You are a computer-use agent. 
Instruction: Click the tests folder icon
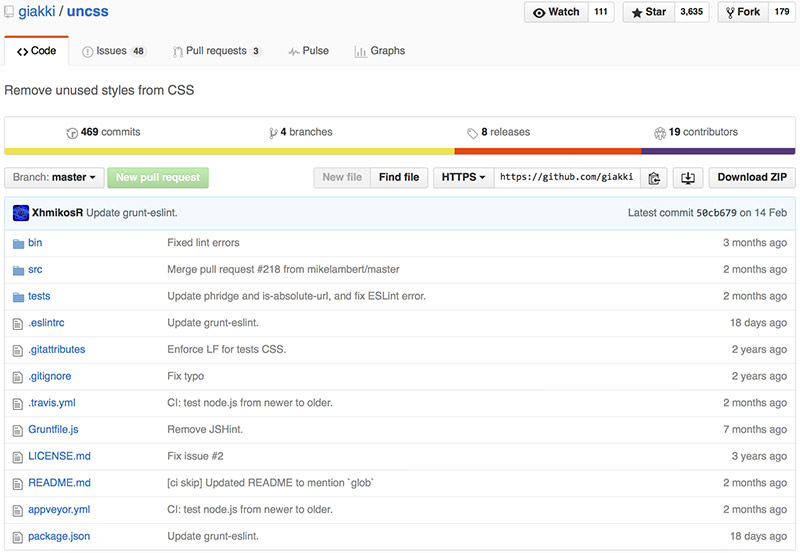[18, 296]
